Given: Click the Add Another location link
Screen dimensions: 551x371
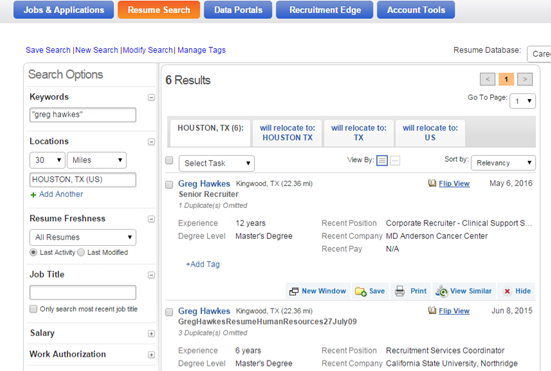Looking at the screenshot, I should pyautogui.click(x=61, y=194).
